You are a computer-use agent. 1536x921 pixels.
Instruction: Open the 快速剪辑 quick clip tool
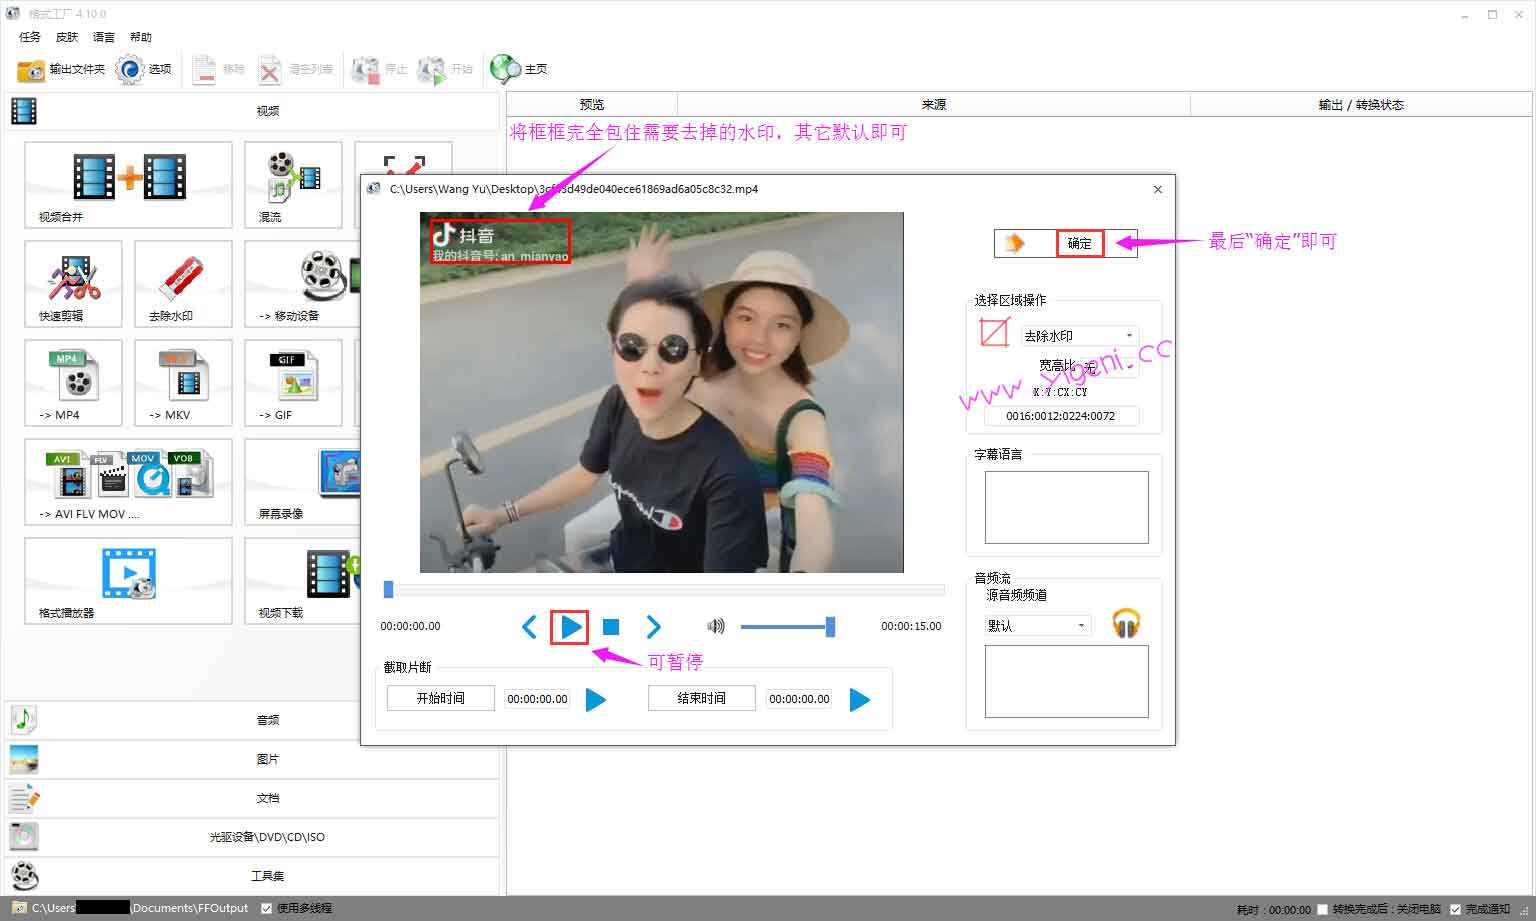click(73, 284)
